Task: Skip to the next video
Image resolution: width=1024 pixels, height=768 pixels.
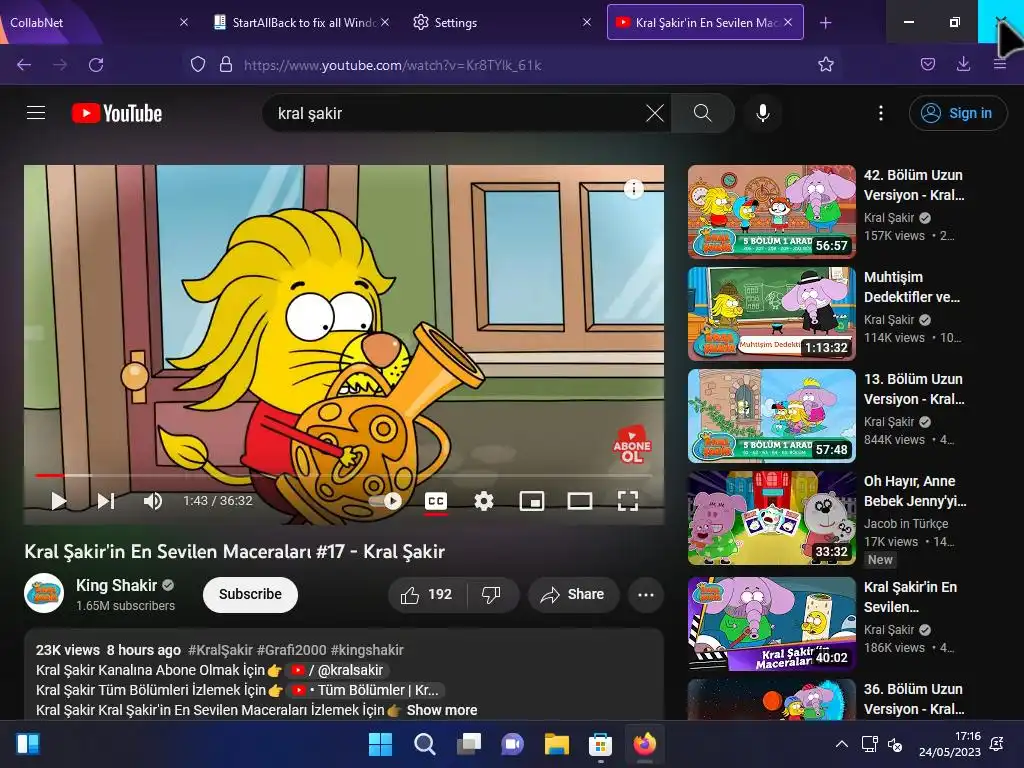Action: click(x=106, y=501)
